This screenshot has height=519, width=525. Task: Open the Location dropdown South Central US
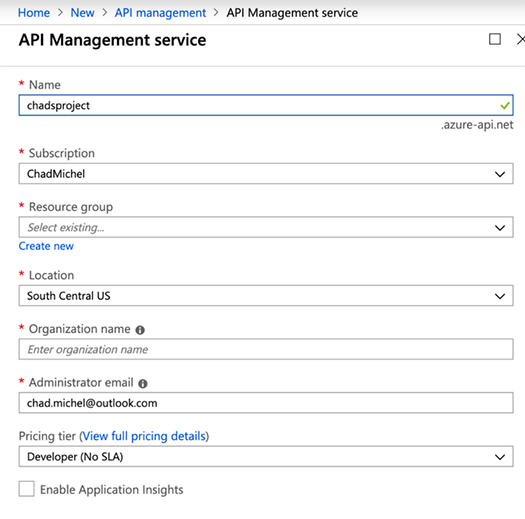(x=266, y=296)
